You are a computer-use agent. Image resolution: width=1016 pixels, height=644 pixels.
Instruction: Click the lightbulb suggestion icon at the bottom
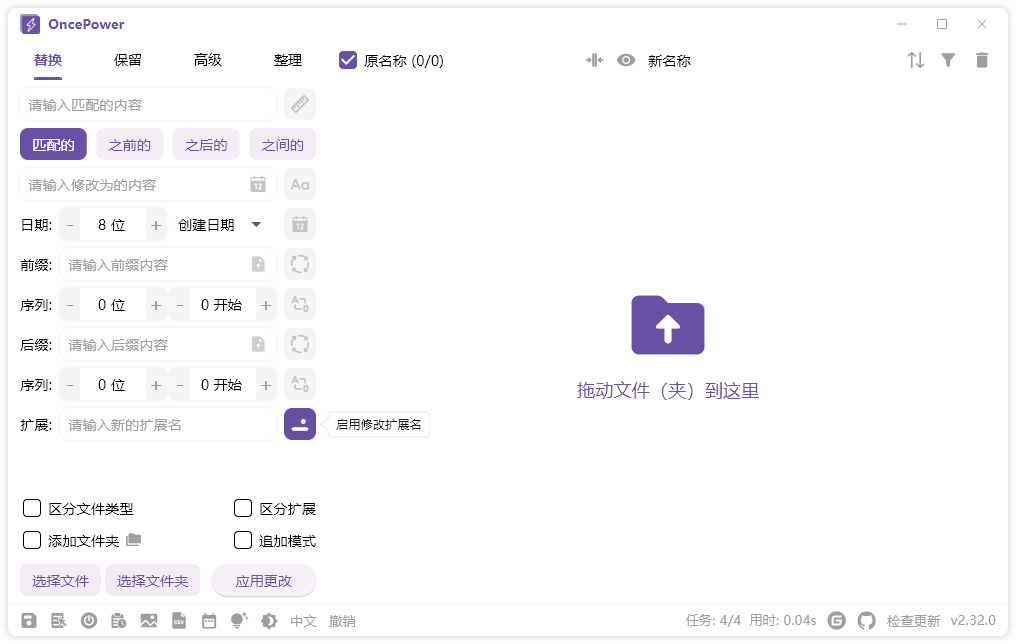238,620
